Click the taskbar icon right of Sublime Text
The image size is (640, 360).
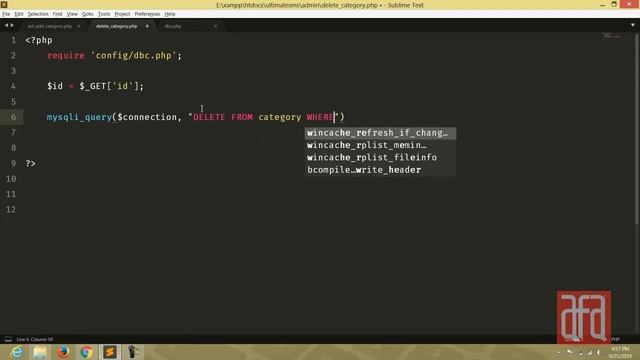click(133, 352)
